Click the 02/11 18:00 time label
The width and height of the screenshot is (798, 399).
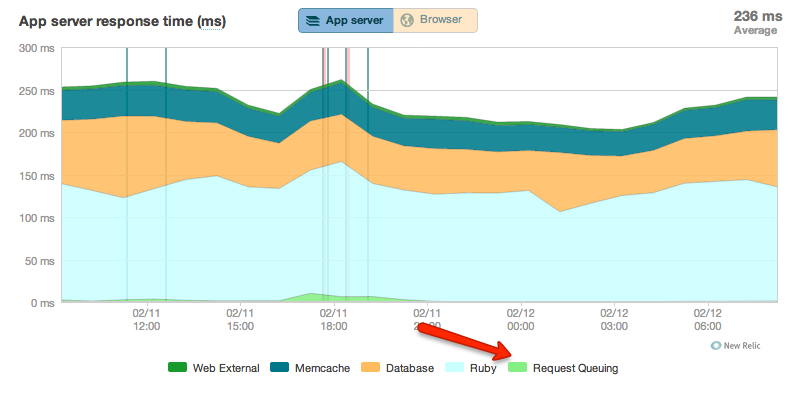coord(334,319)
